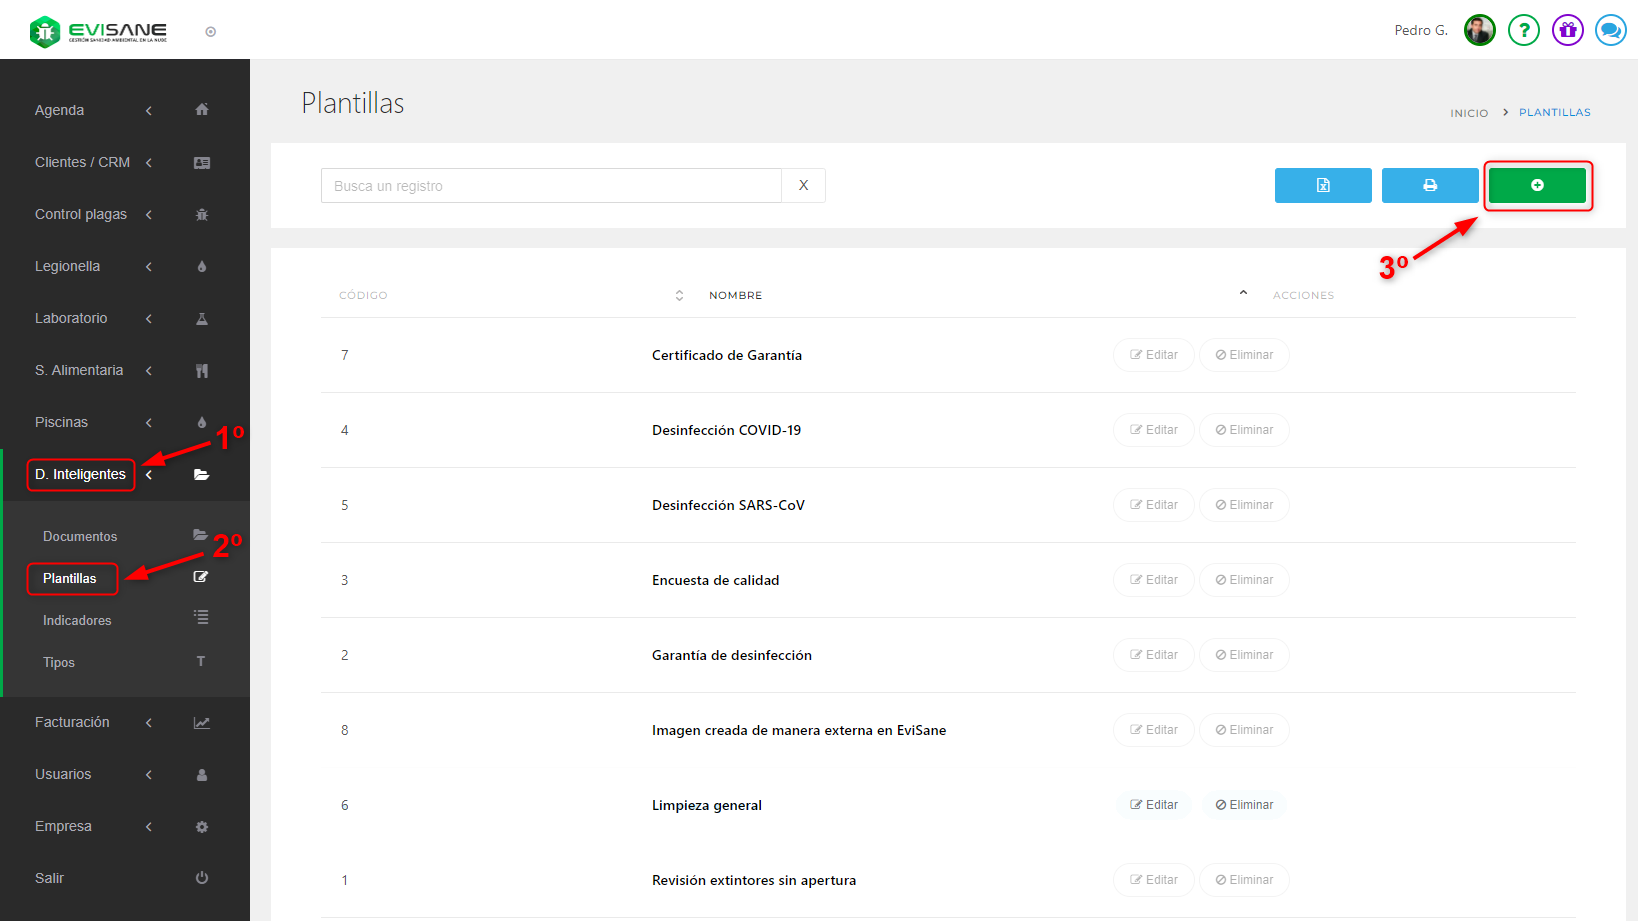The width and height of the screenshot is (1638, 921).
Task: Toggle sidebar with the circle icon near logo
Action: point(210,32)
